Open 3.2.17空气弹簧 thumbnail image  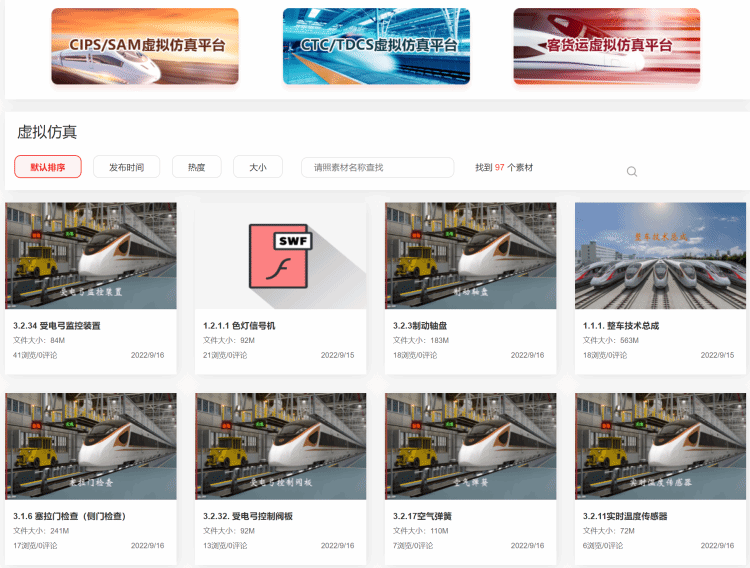tap(471, 446)
